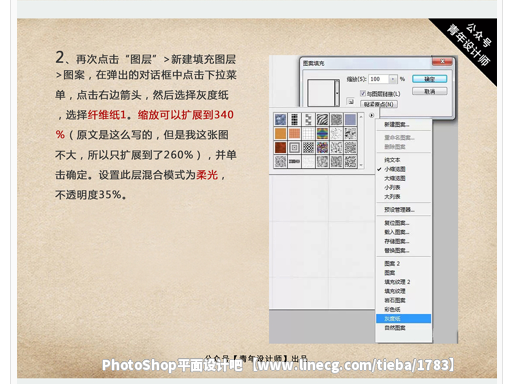Screen dimensions: 510x384
Task: Click create new preset icon in dialog
Action: pyautogui.click(x=351, y=102)
